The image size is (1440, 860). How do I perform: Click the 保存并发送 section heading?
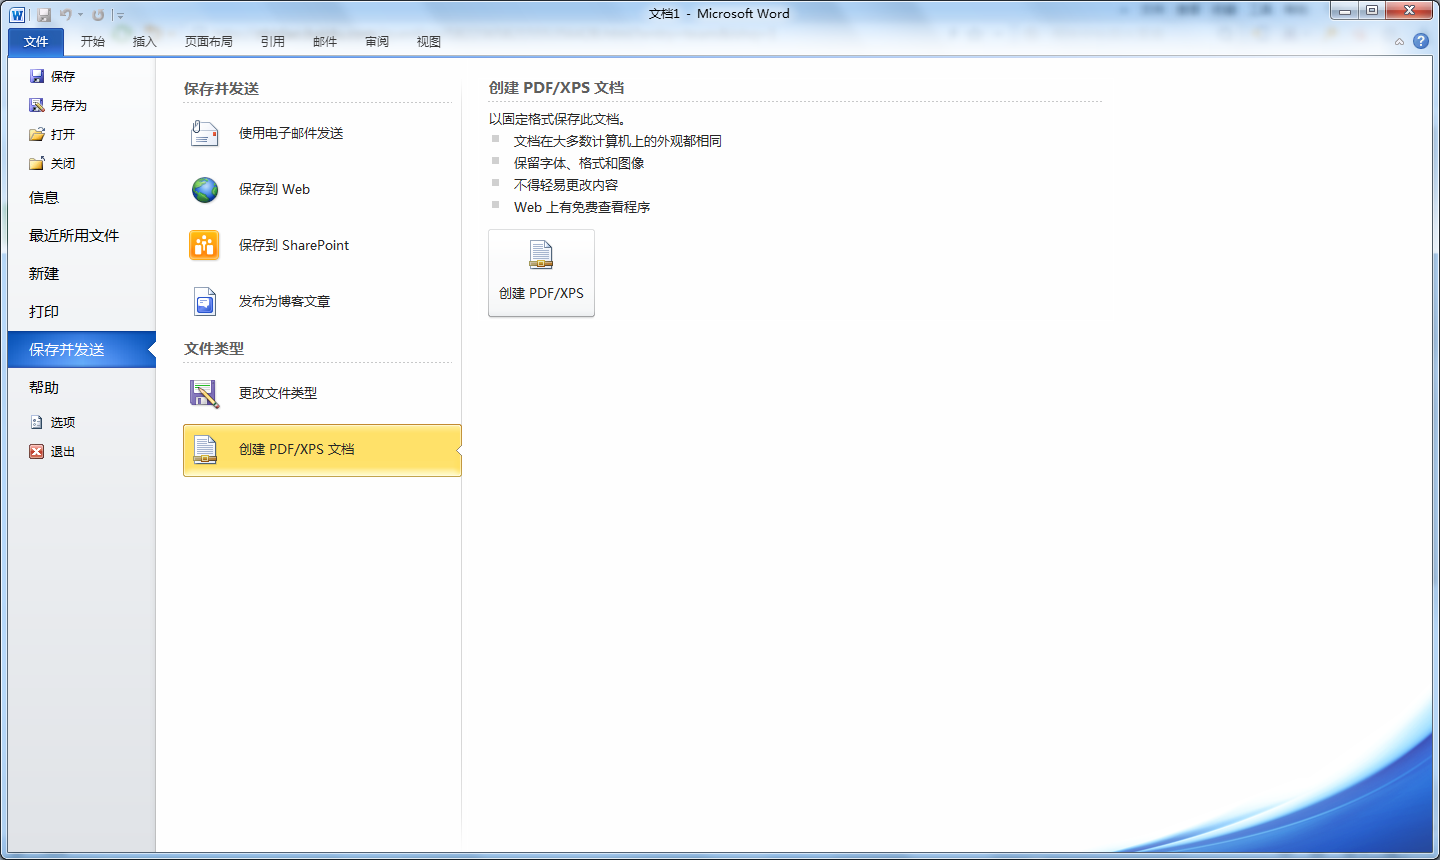pos(221,88)
